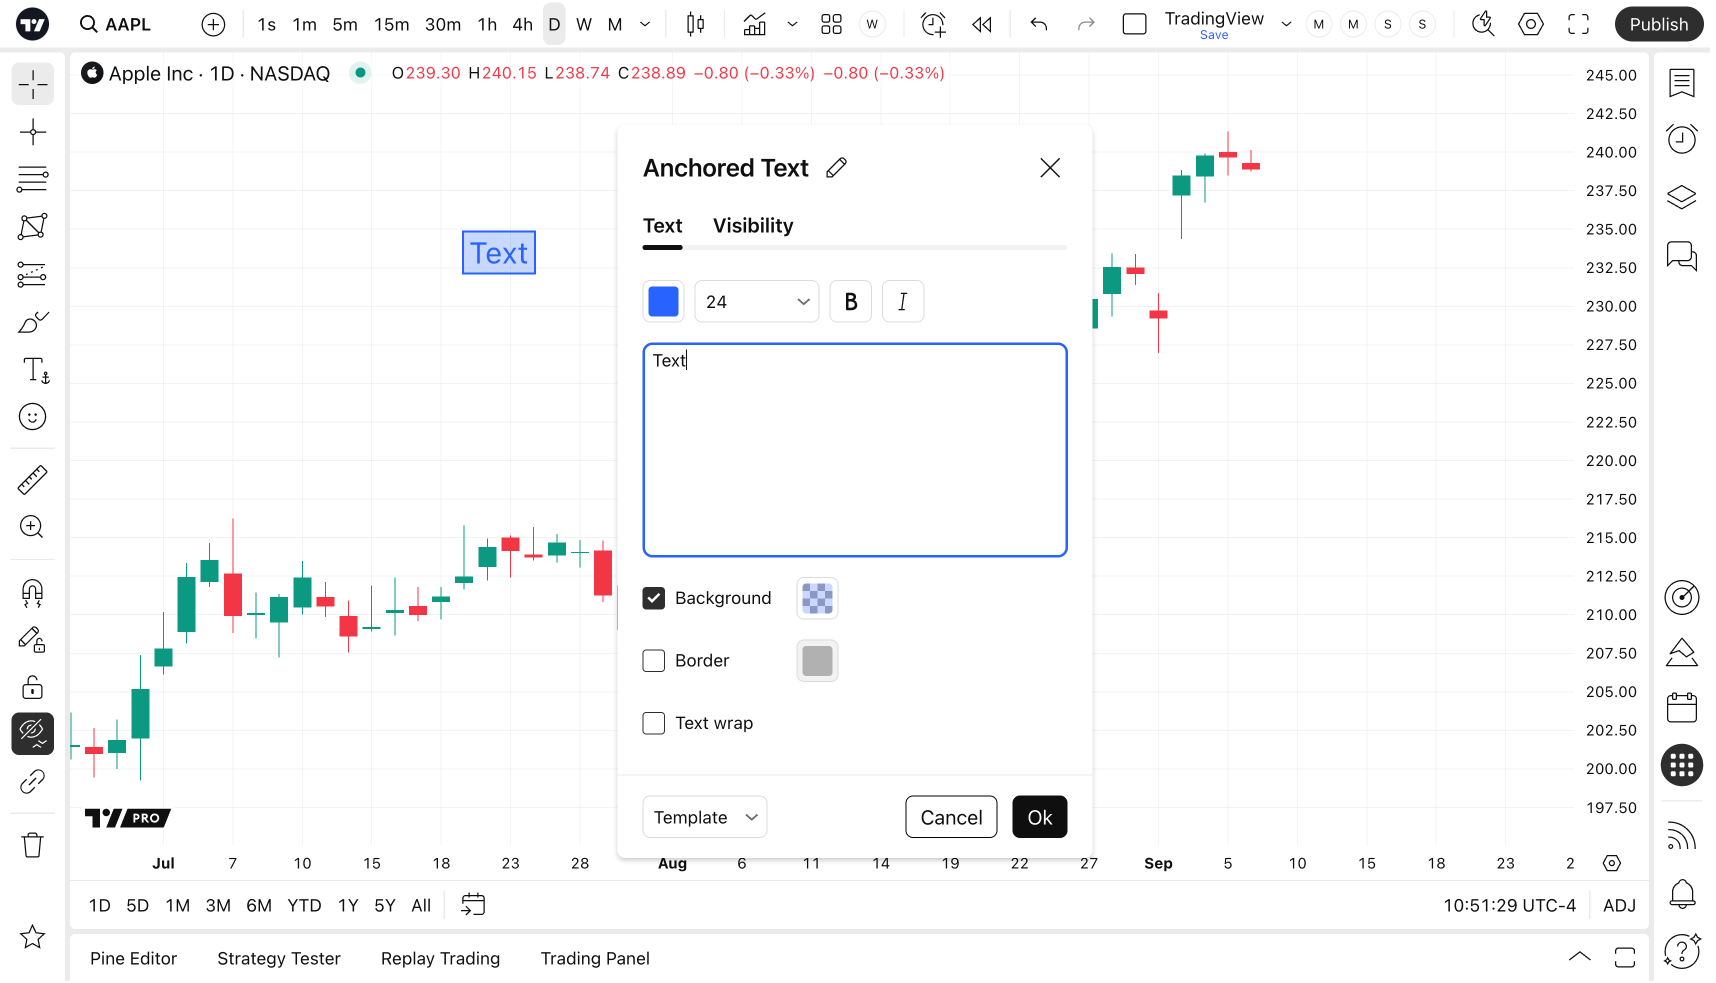The image size is (1716, 983).
Task: Open the emoji icons tool
Action: point(33,417)
